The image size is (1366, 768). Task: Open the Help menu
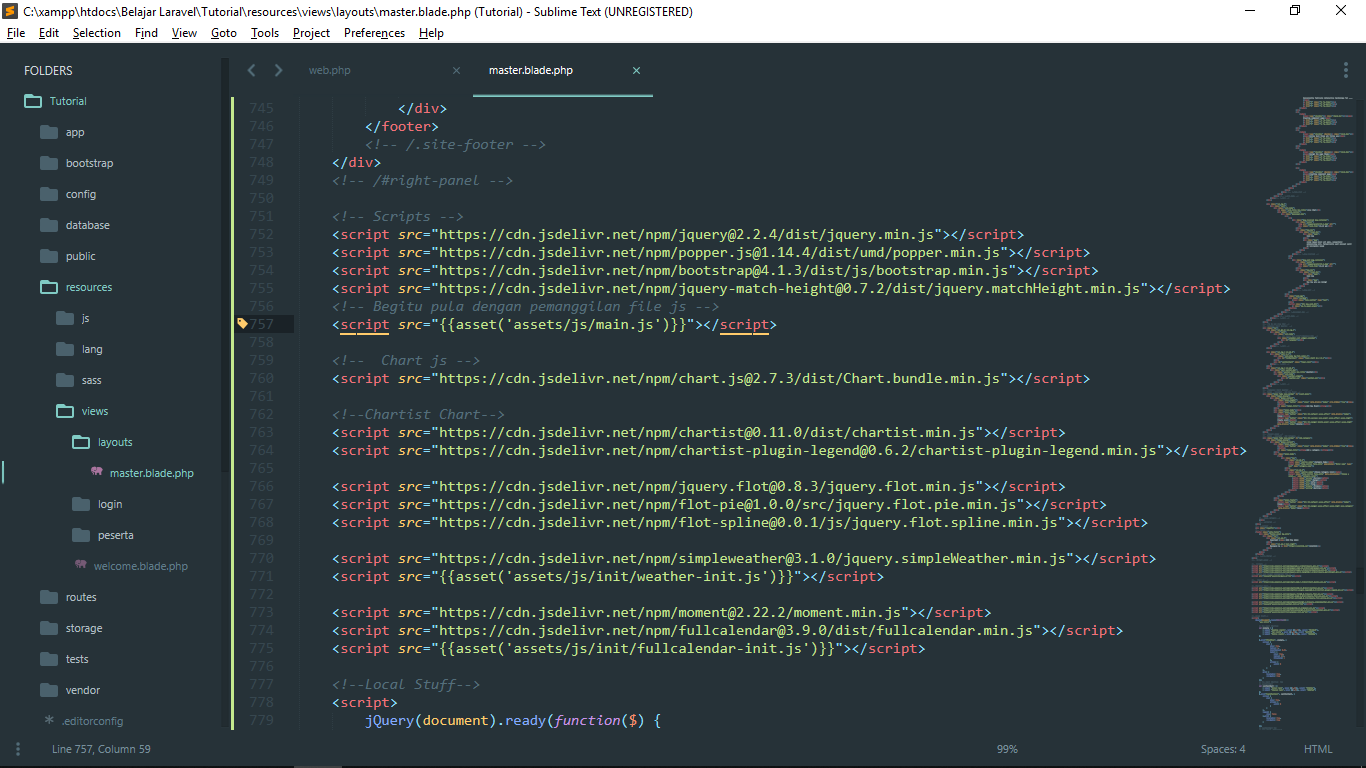click(431, 33)
